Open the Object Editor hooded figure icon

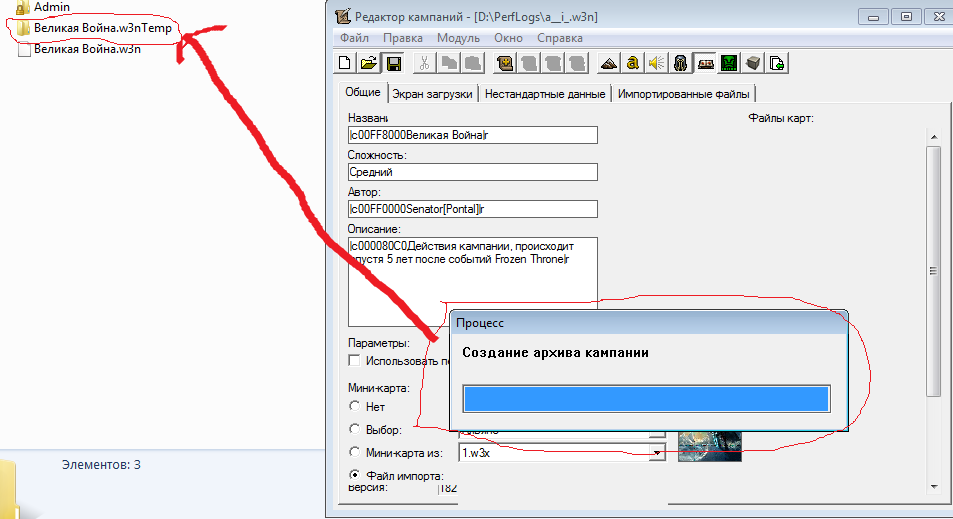tap(681, 63)
